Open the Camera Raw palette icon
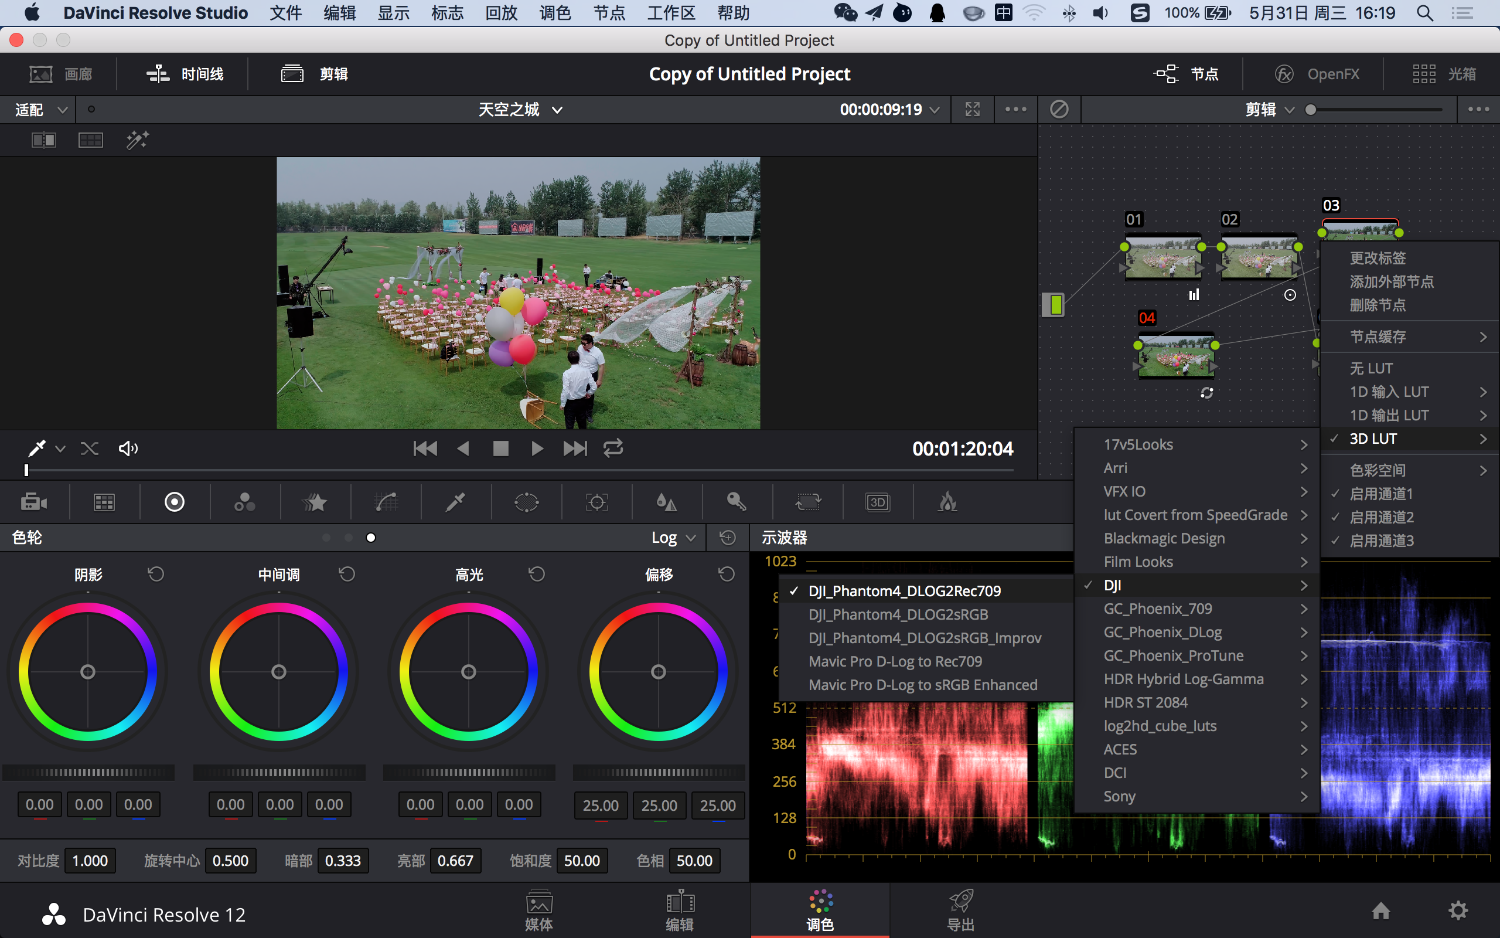This screenshot has width=1500, height=938. [35, 502]
